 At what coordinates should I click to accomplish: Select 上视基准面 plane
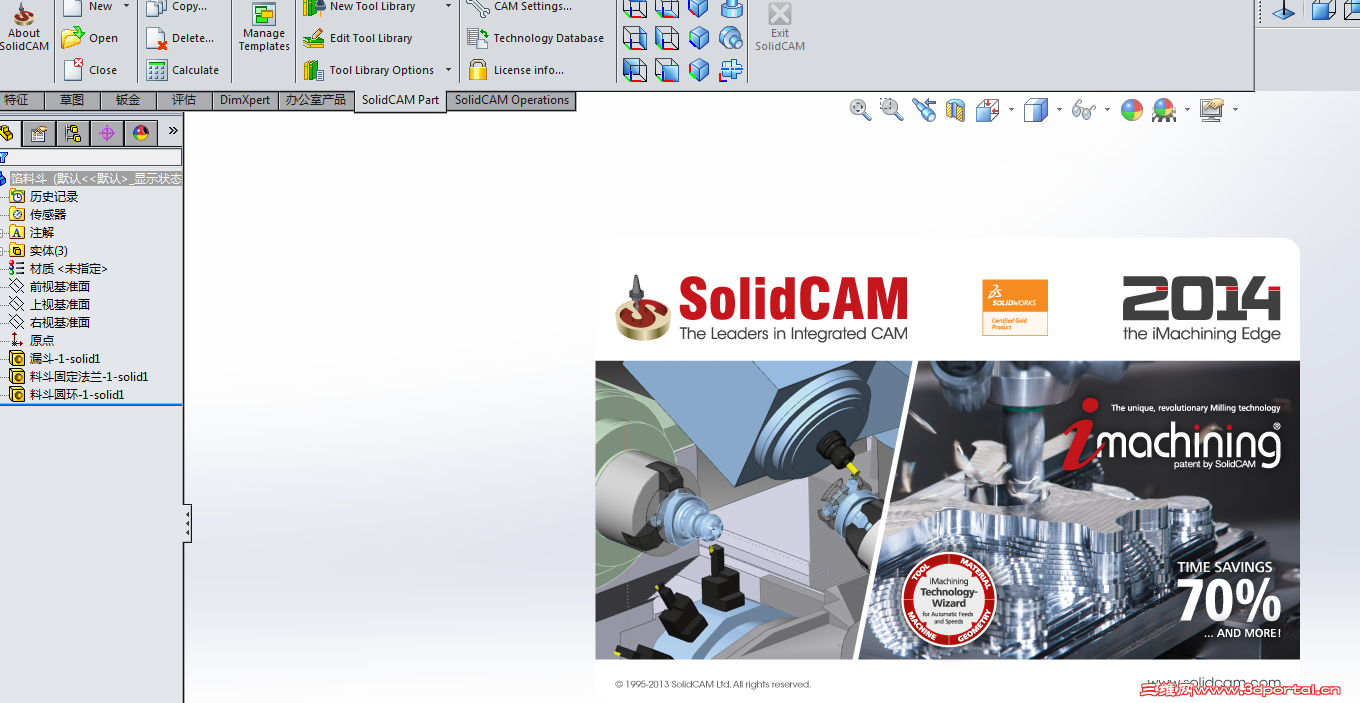[x=60, y=305]
